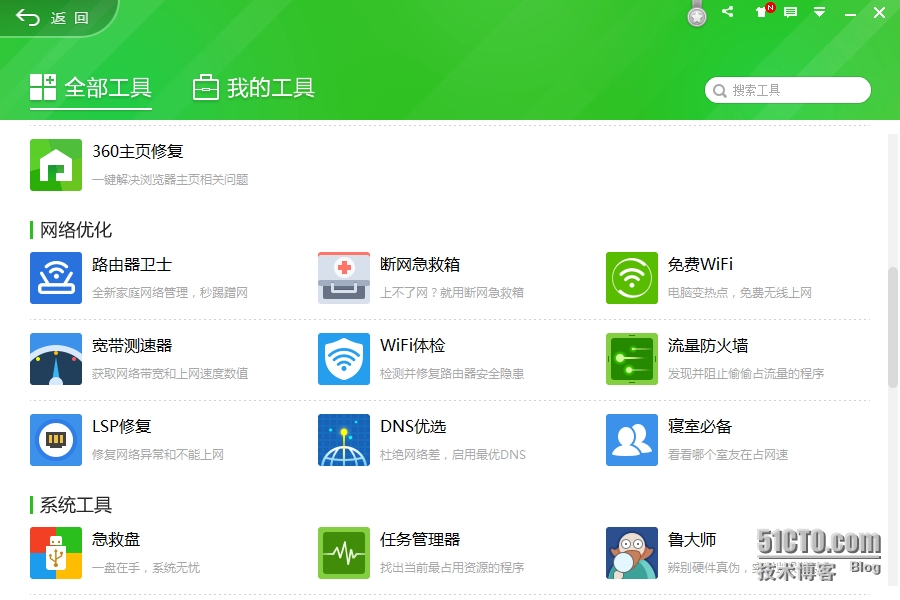Open the 寝室必备 people icon

[632, 440]
